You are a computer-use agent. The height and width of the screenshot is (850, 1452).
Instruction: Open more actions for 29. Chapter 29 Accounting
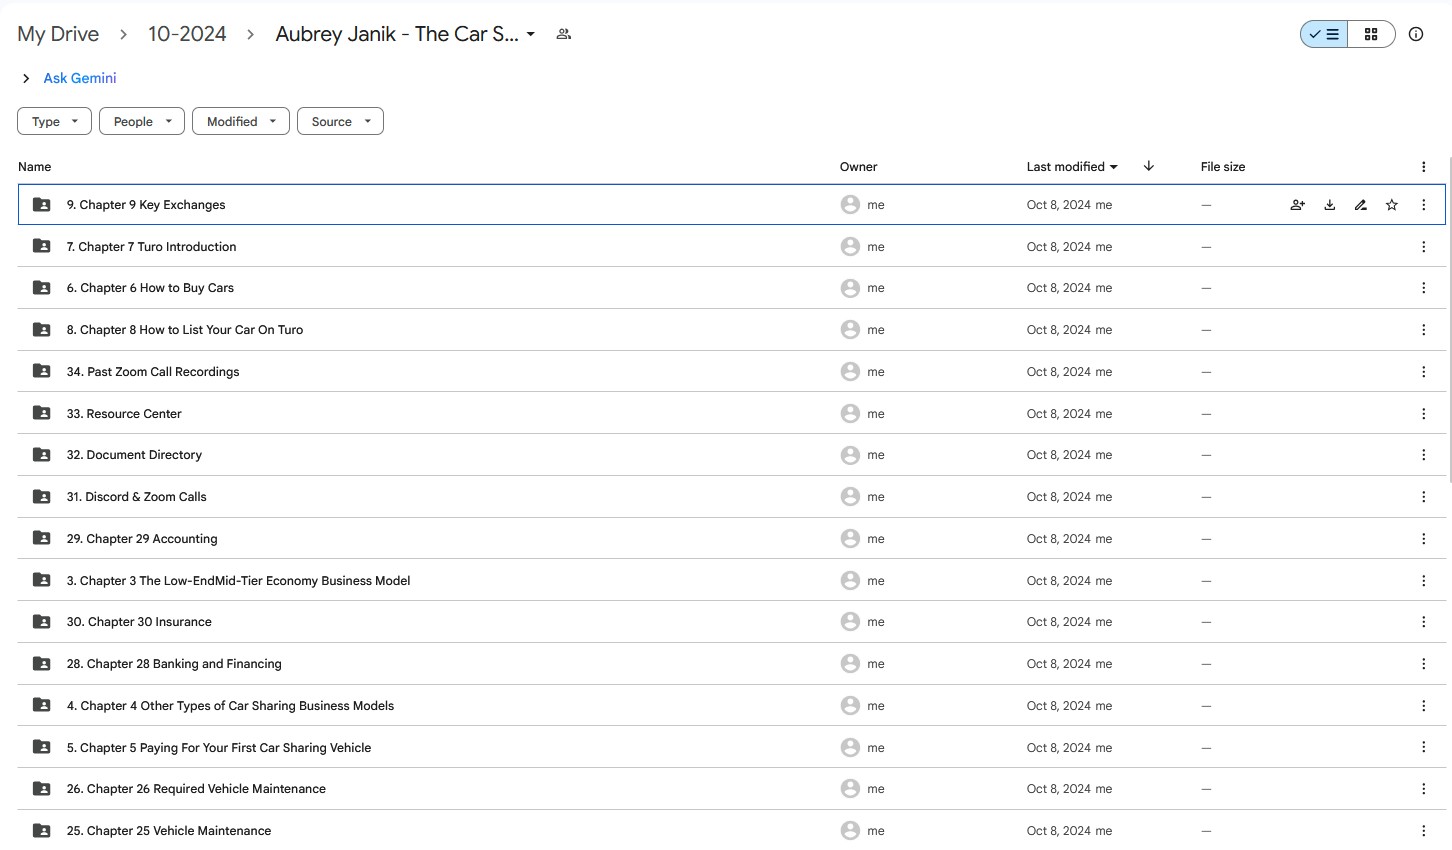click(1423, 539)
